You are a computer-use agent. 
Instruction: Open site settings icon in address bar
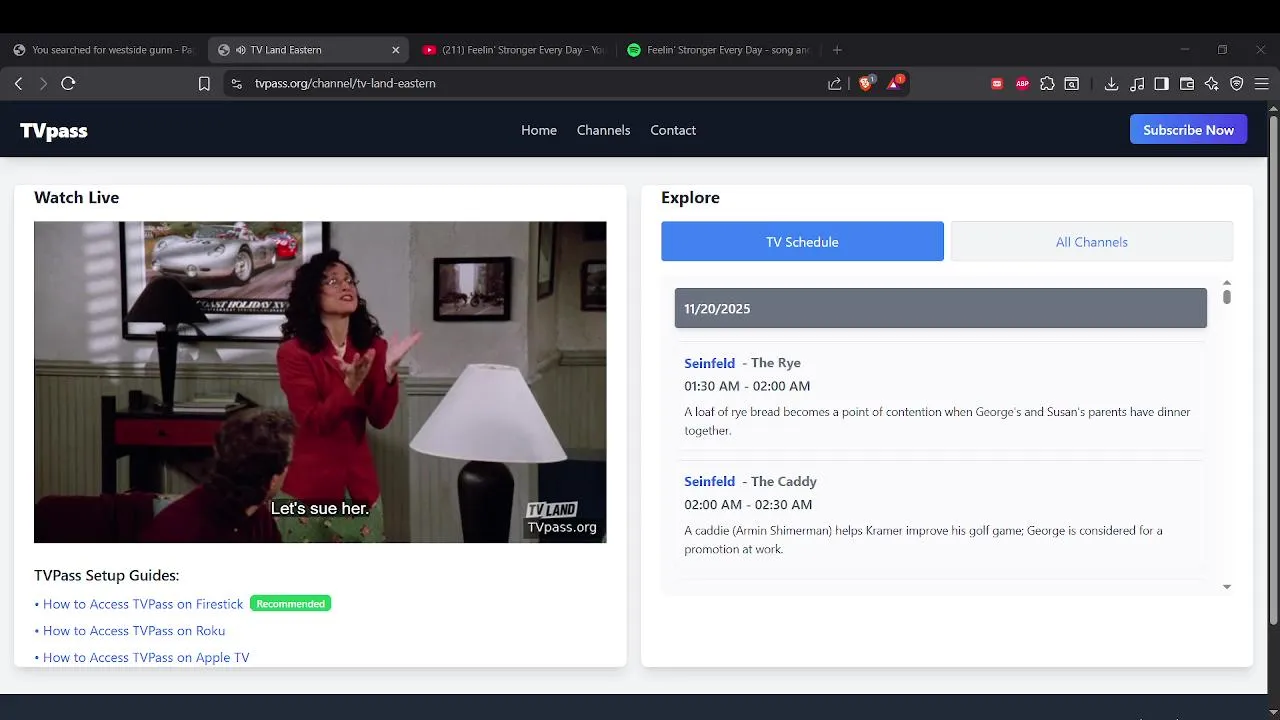[x=236, y=84]
